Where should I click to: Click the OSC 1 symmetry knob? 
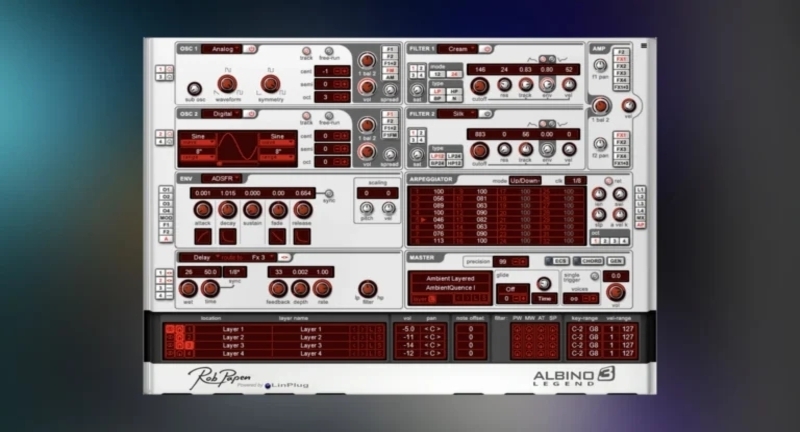coord(270,84)
